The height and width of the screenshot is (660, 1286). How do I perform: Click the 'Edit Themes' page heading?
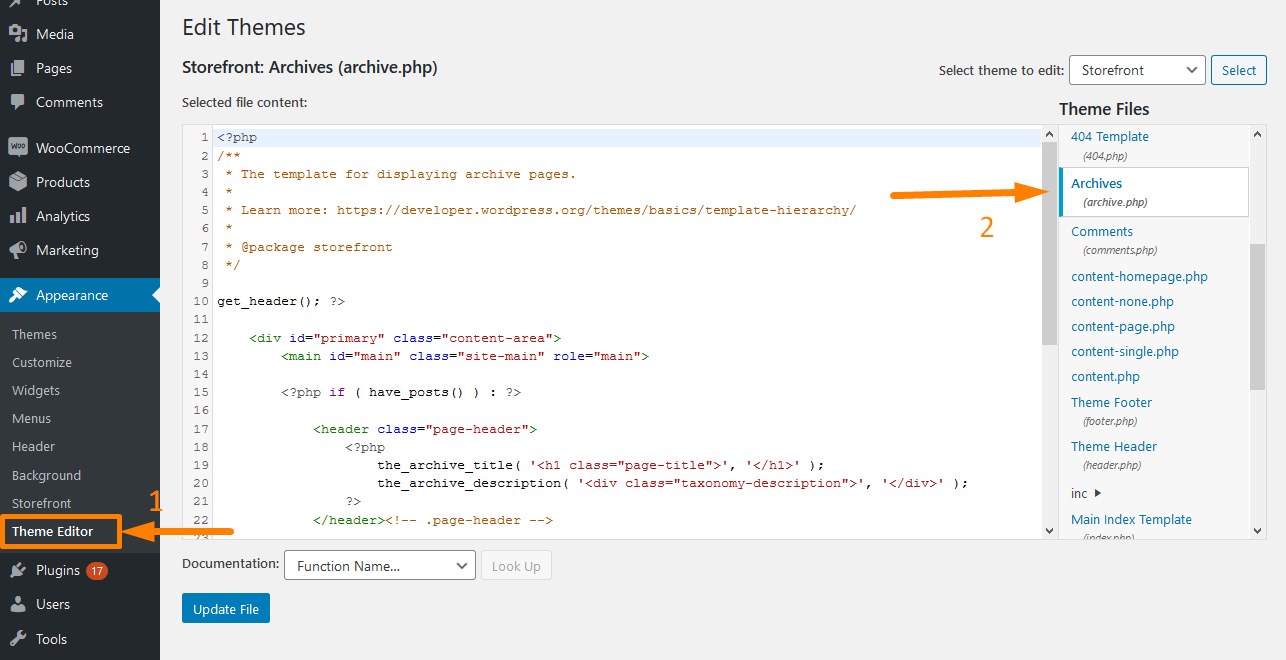coord(244,27)
